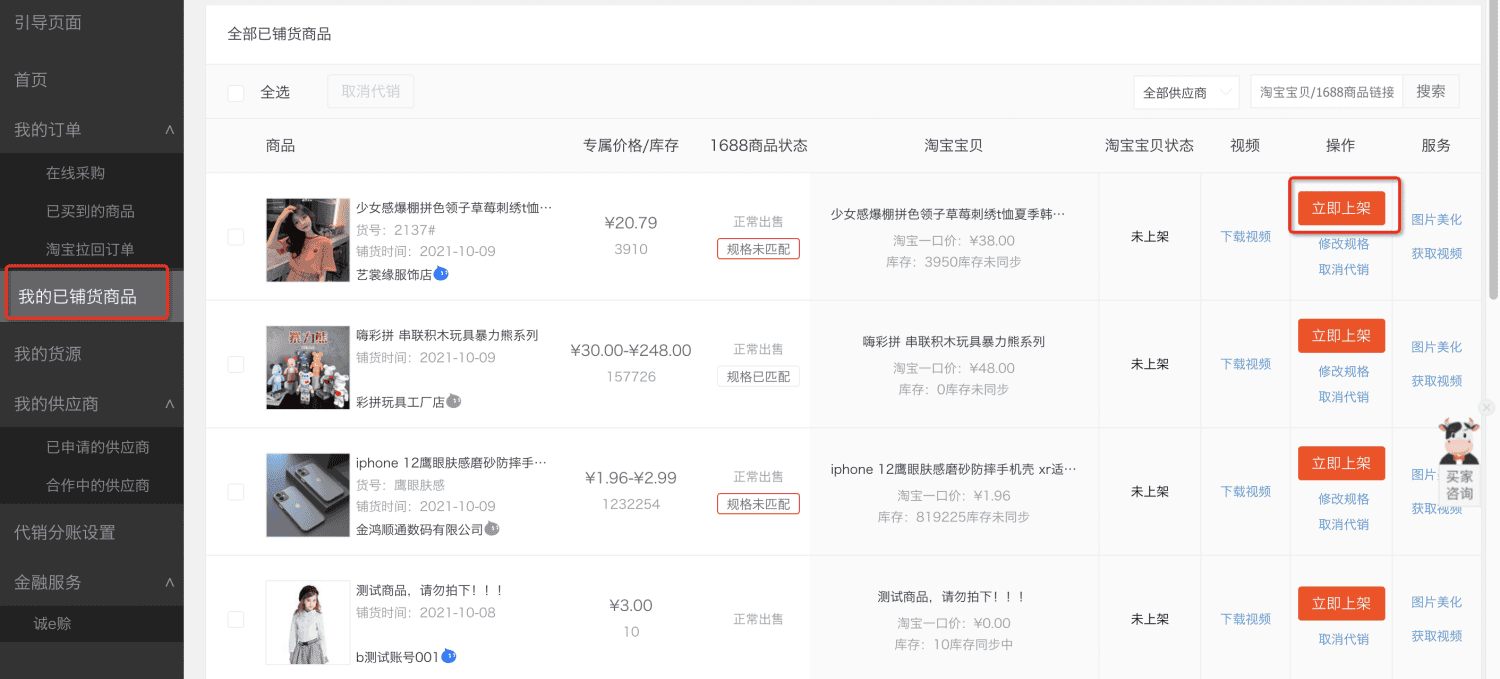1500x679 pixels.
Task: Click 立即上架 for the first product
Action: pos(1341,207)
